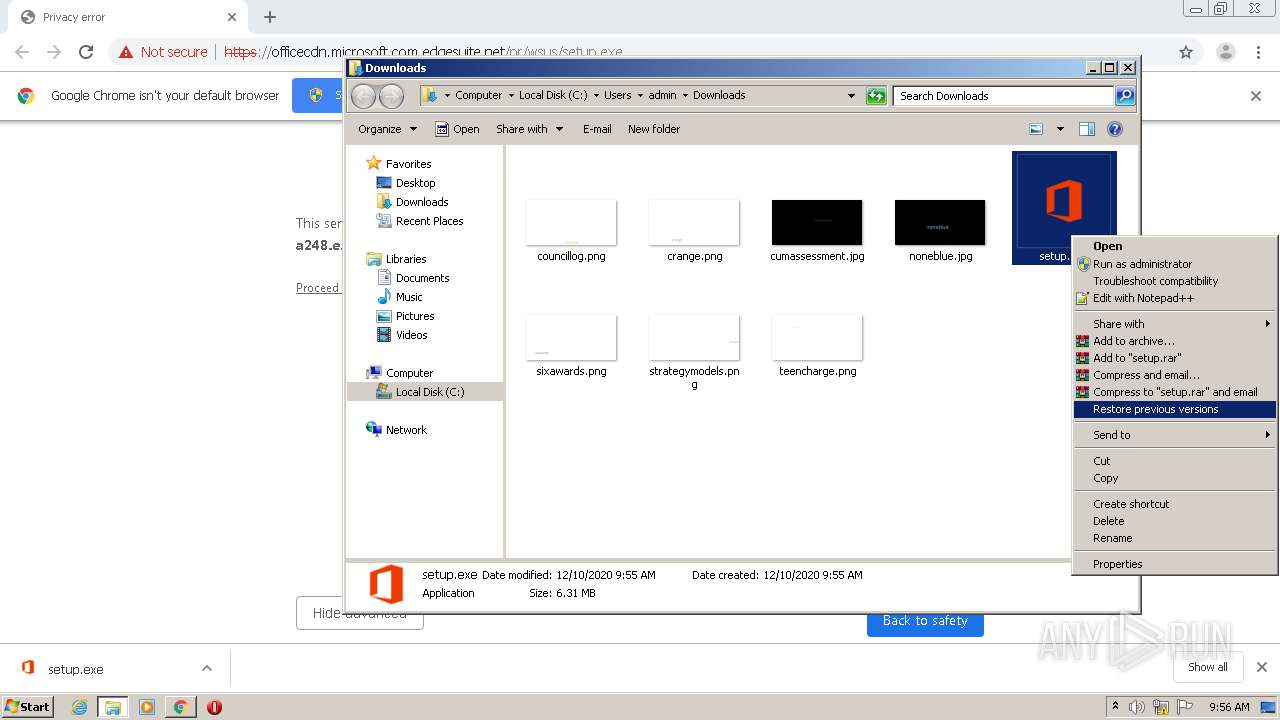Reload the Chrome page
The image size is (1280, 720).
pos(86,52)
